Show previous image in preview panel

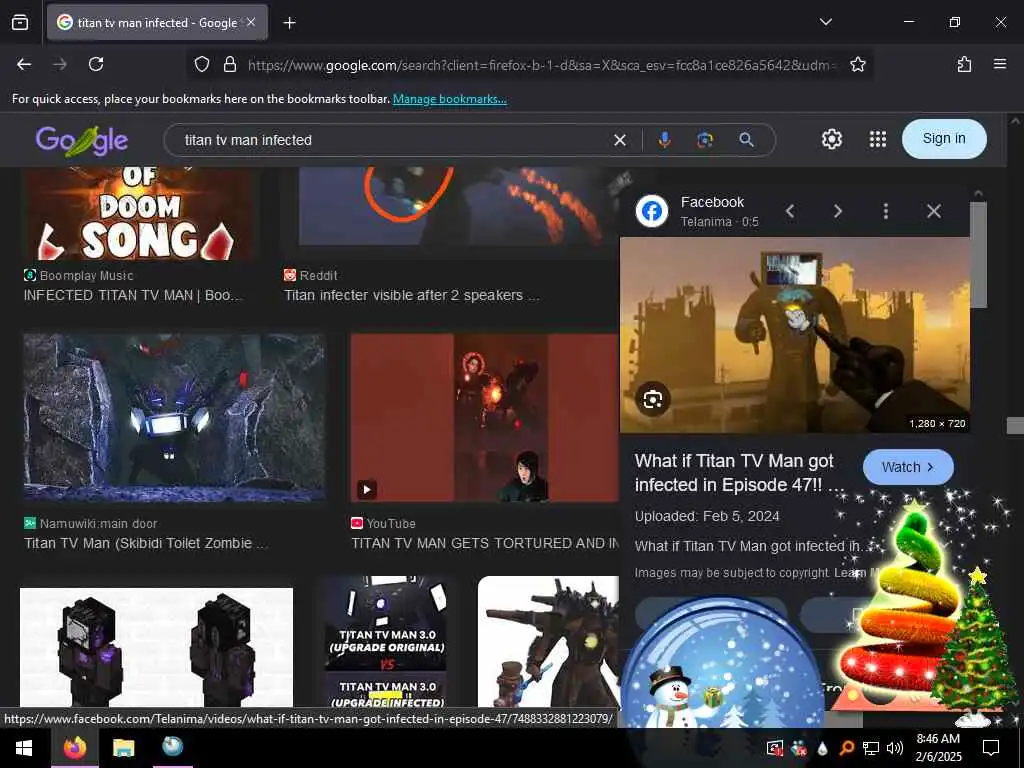[x=790, y=211]
